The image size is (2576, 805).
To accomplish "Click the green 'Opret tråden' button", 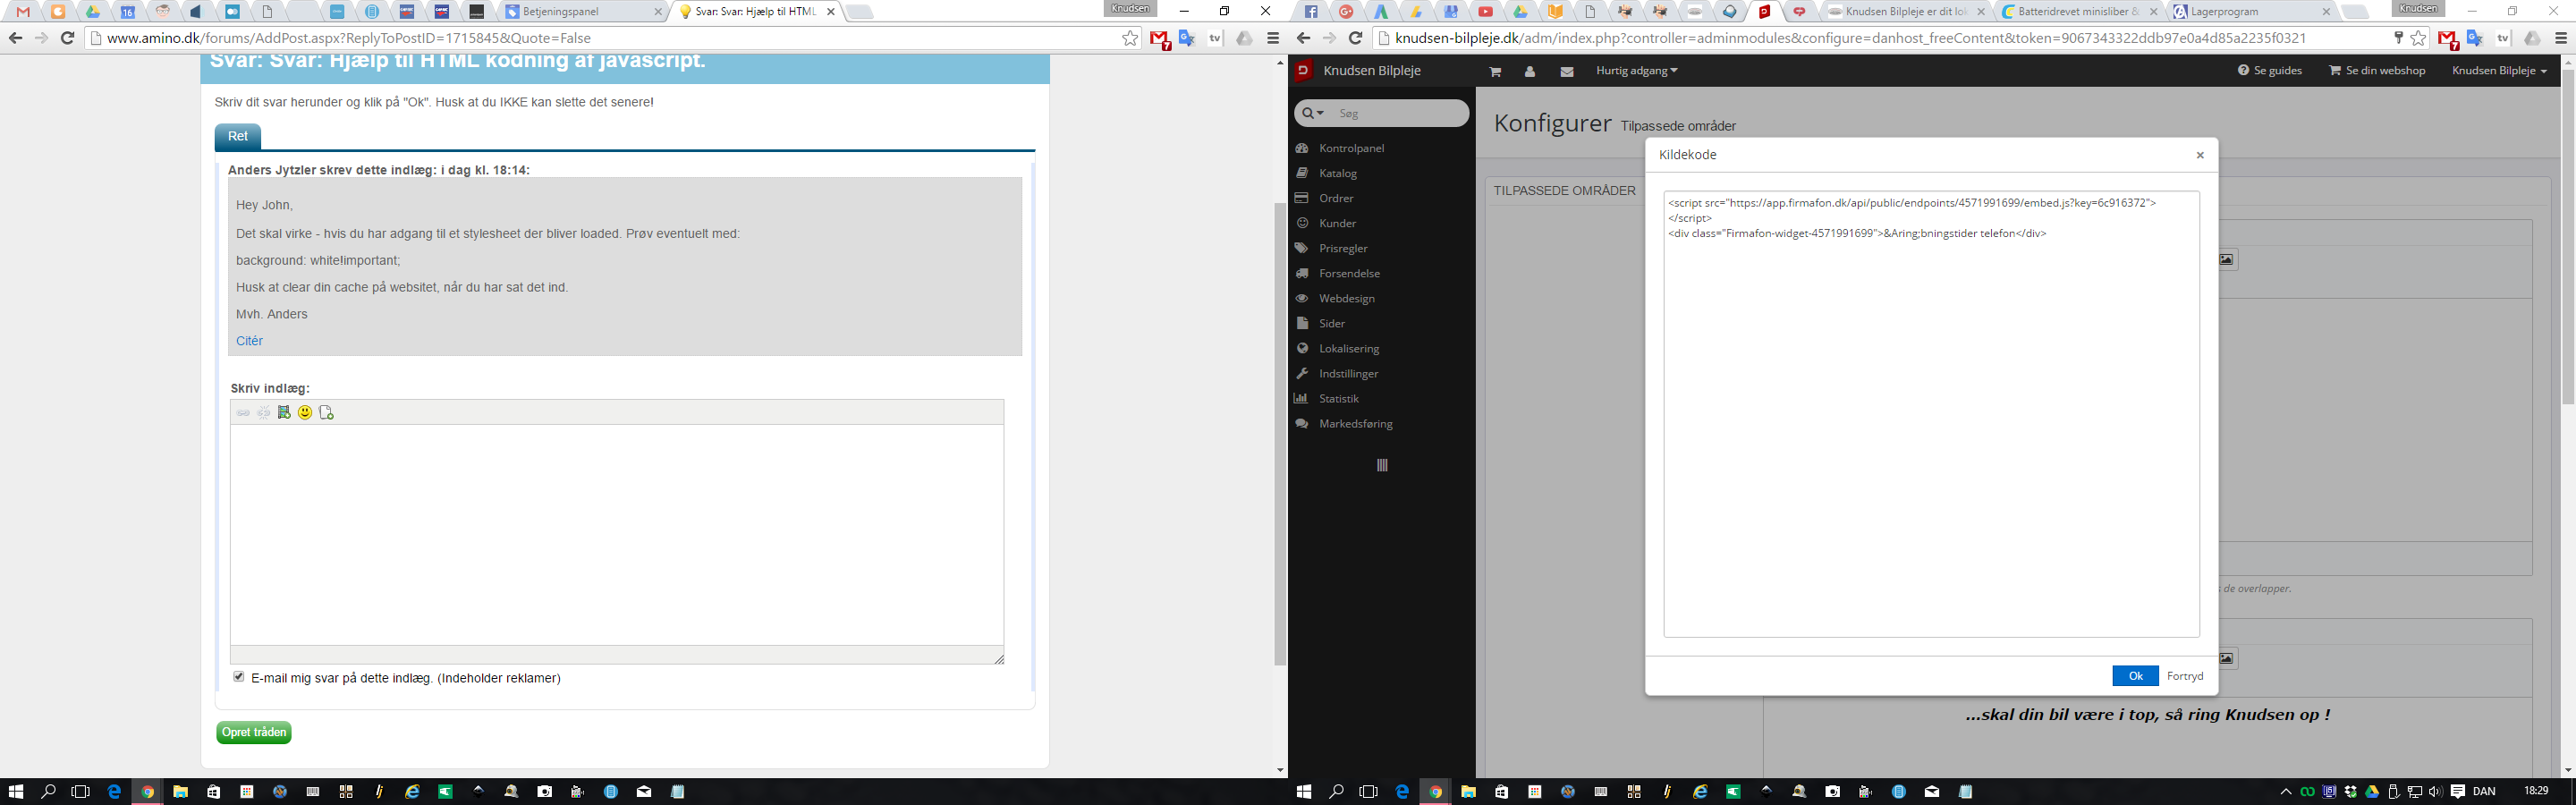I will [254, 733].
